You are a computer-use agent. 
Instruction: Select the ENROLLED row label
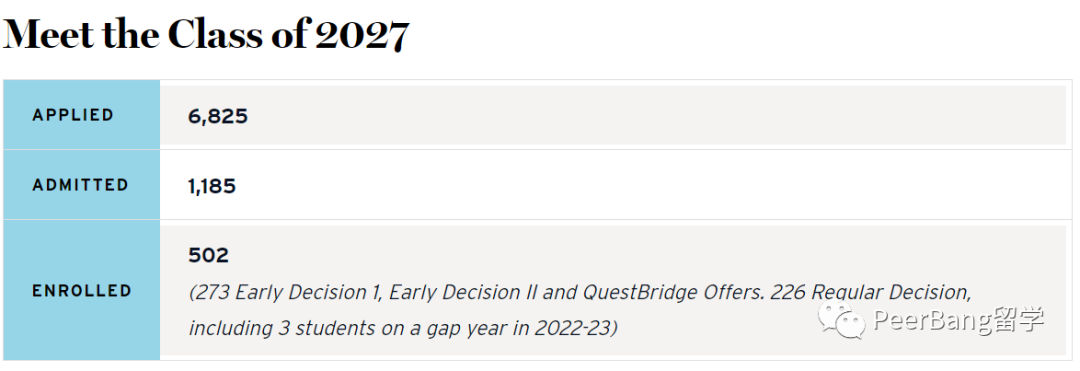point(82,290)
